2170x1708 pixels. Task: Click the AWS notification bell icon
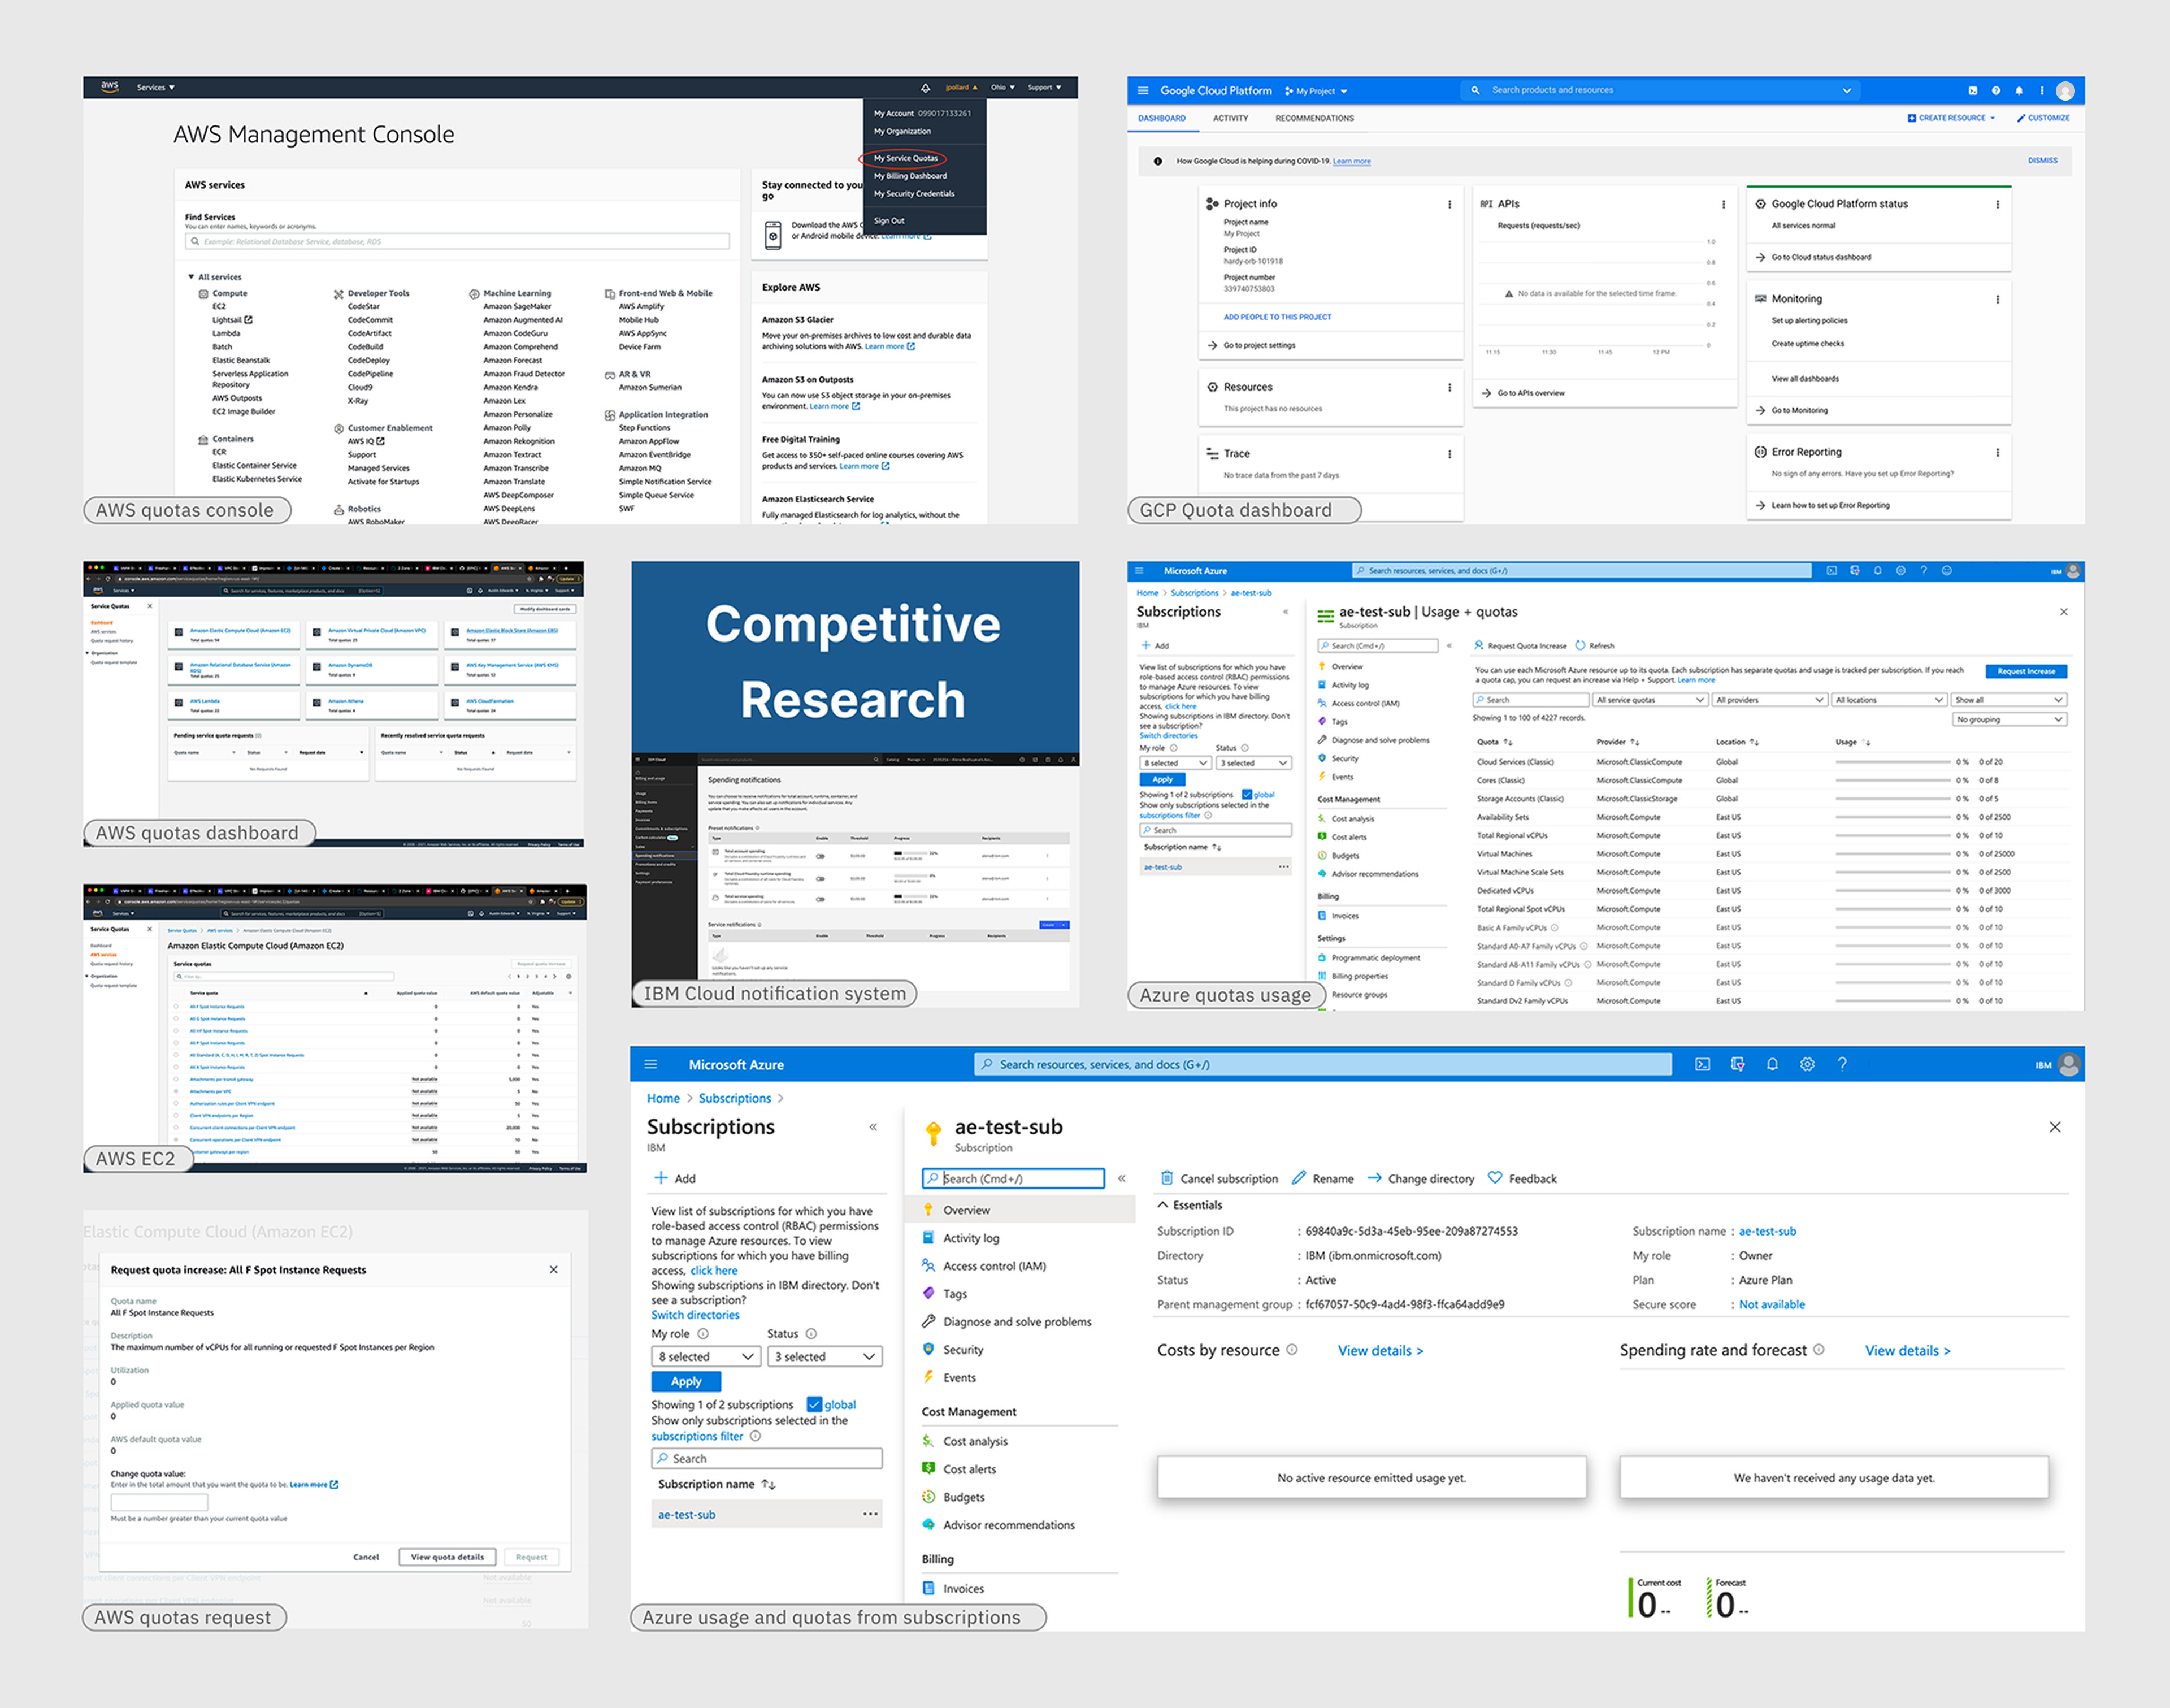click(925, 87)
